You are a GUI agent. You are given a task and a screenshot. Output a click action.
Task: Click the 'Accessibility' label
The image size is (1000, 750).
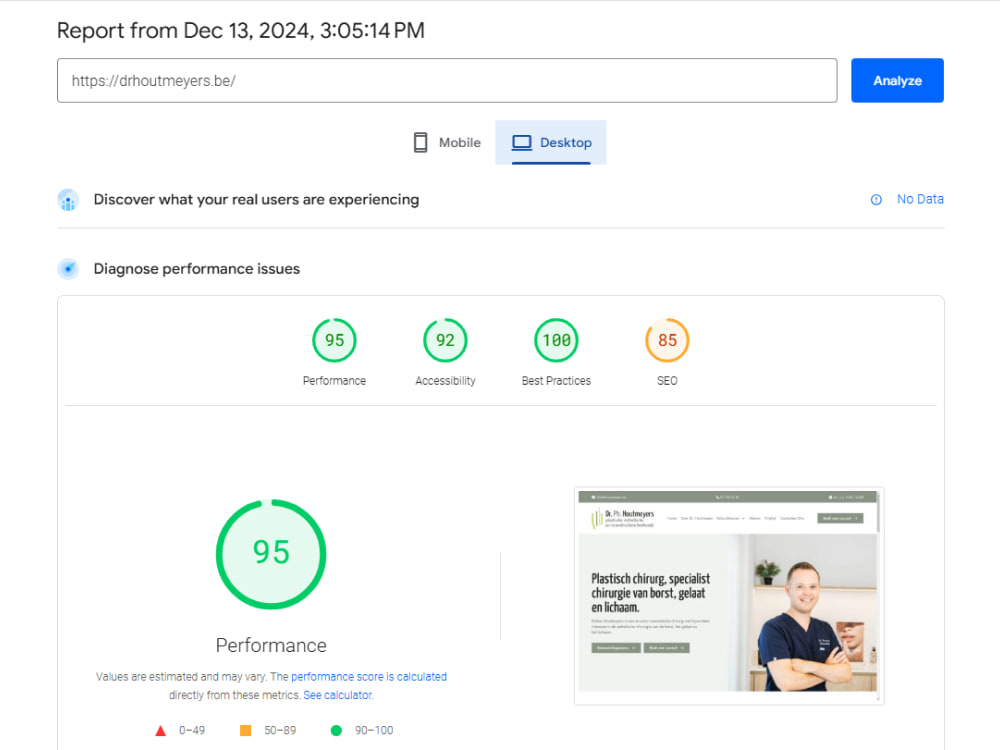(x=445, y=381)
